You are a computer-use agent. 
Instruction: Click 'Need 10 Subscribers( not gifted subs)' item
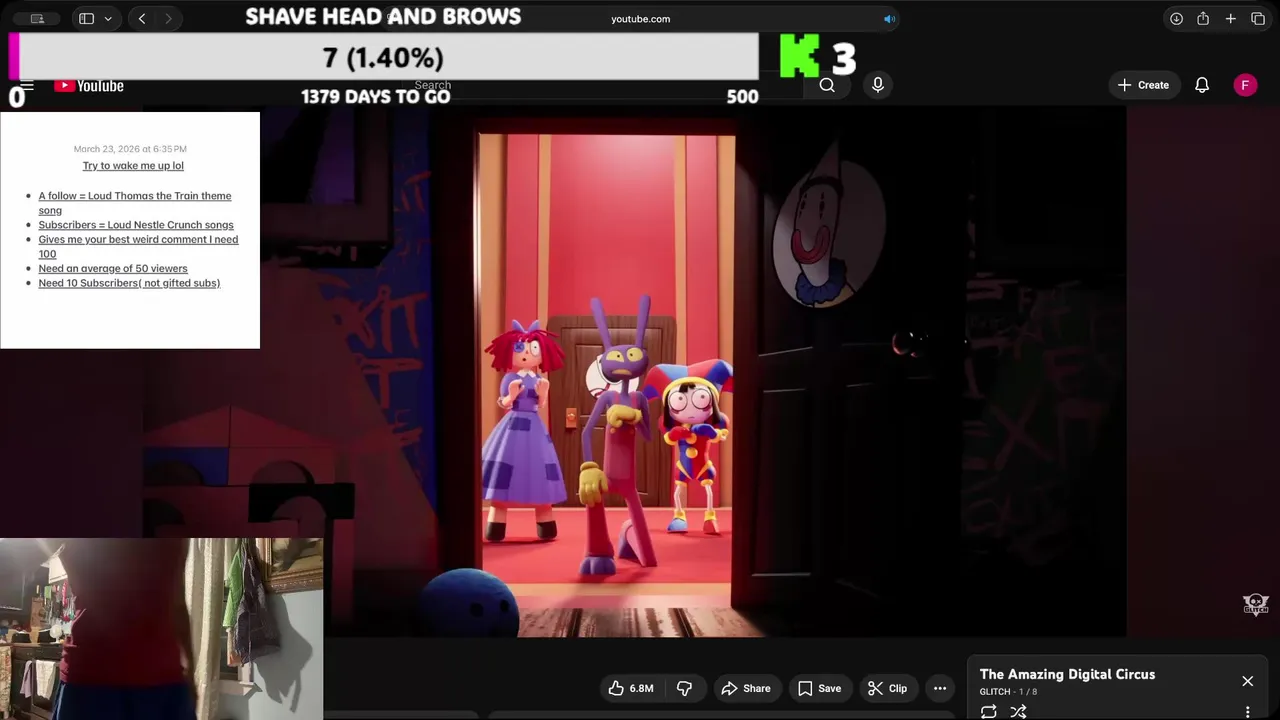click(129, 283)
